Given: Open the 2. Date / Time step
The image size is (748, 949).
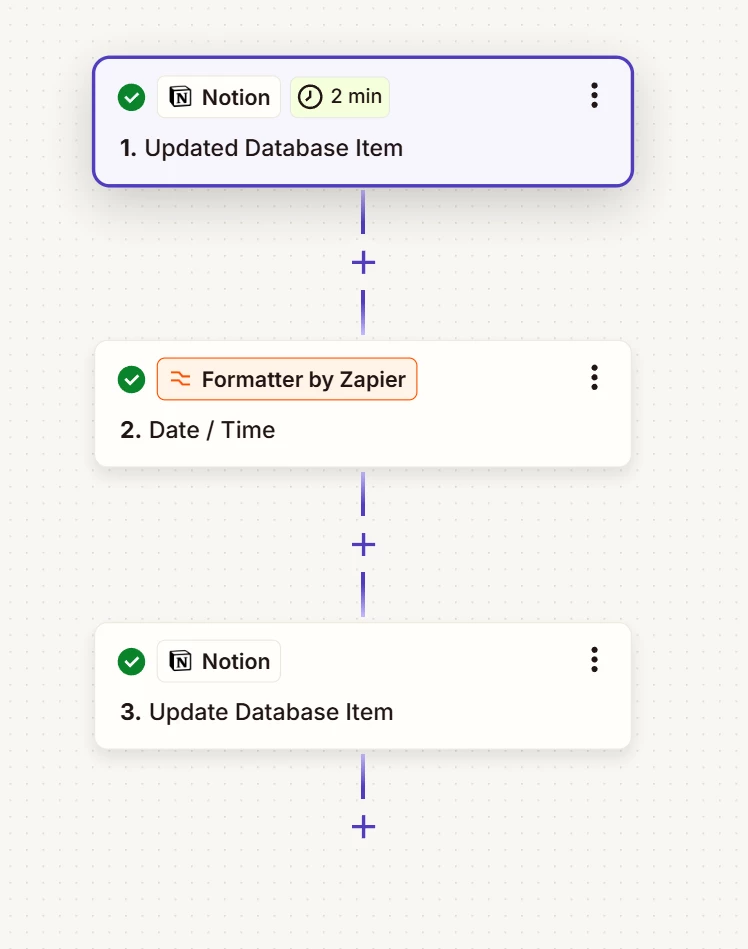Looking at the screenshot, I should tap(363, 404).
